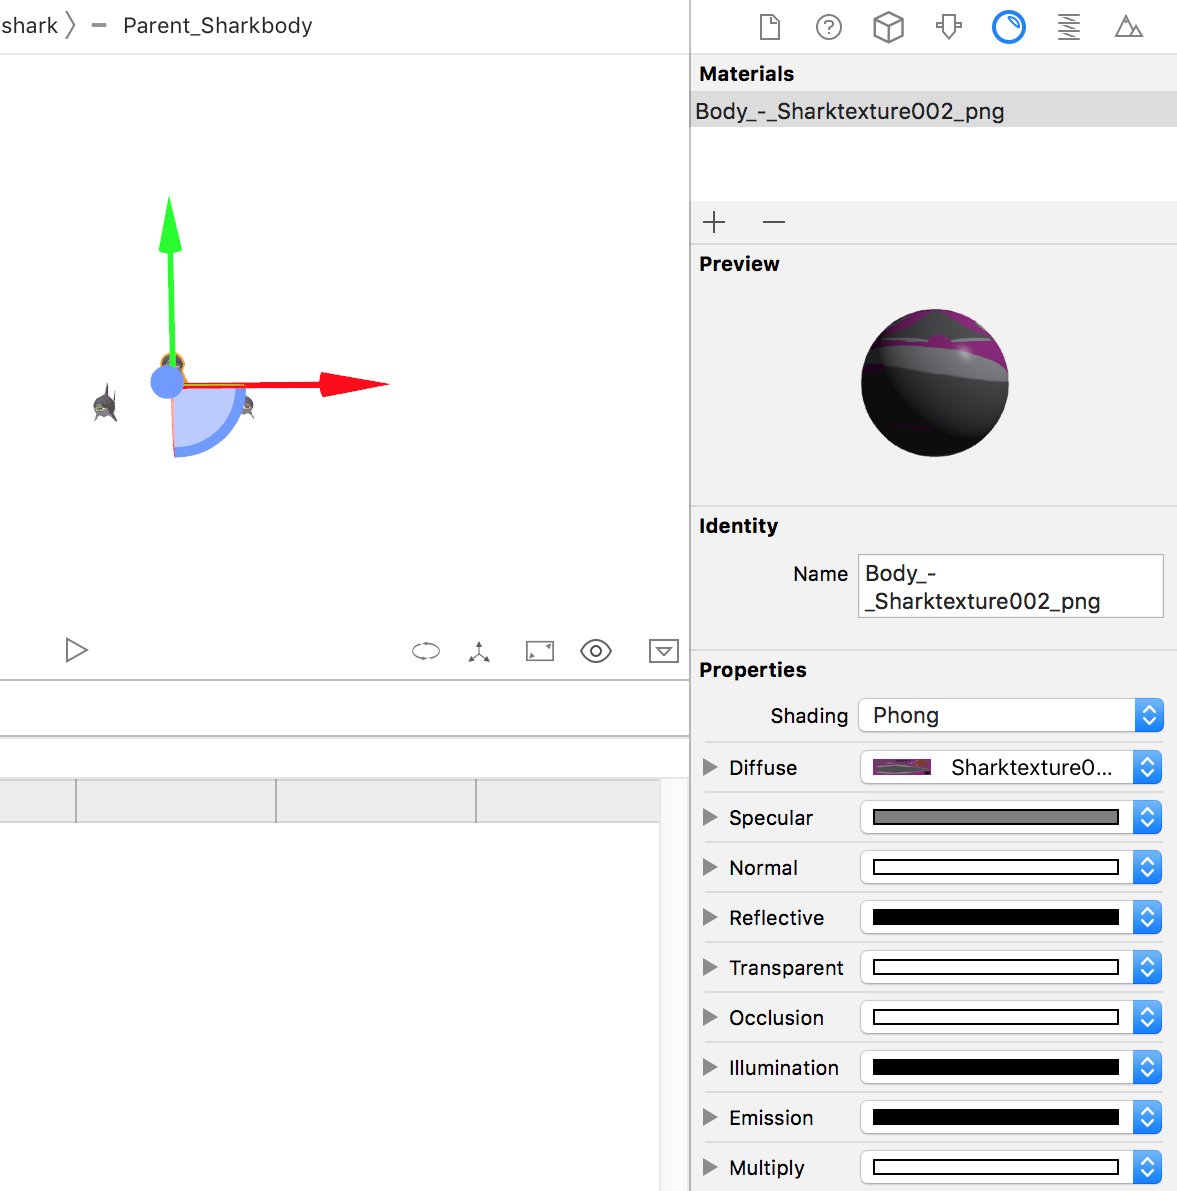Expand the Specular property row
Image resolution: width=1177 pixels, height=1191 pixels.
click(710, 817)
